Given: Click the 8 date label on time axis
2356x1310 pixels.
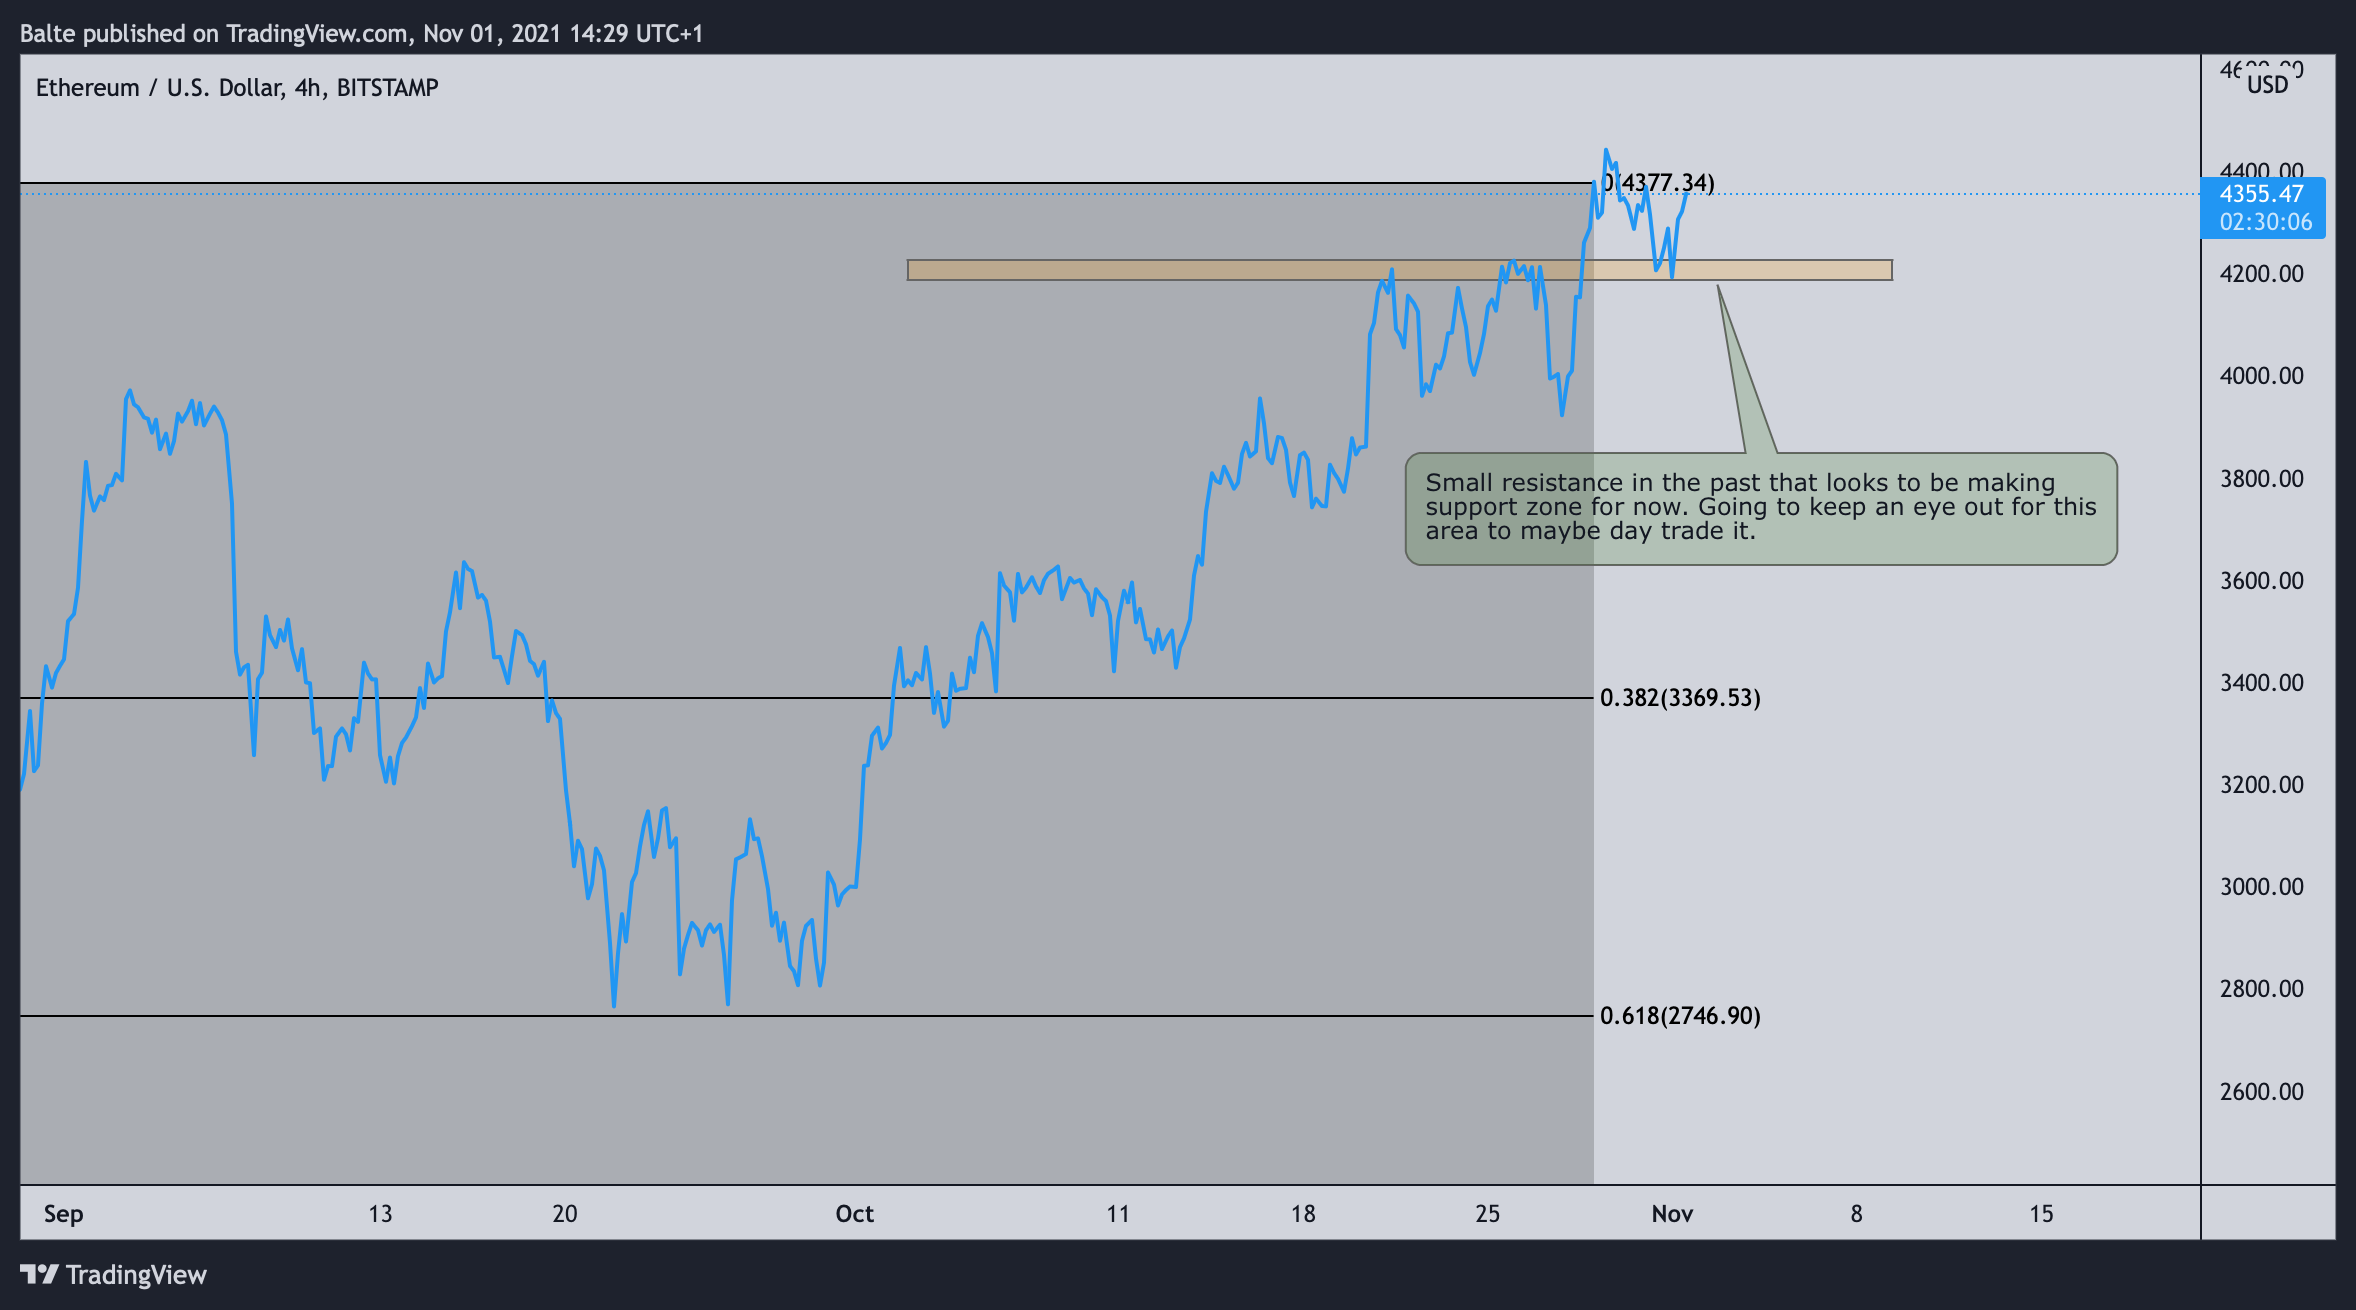Looking at the screenshot, I should [1857, 1214].
